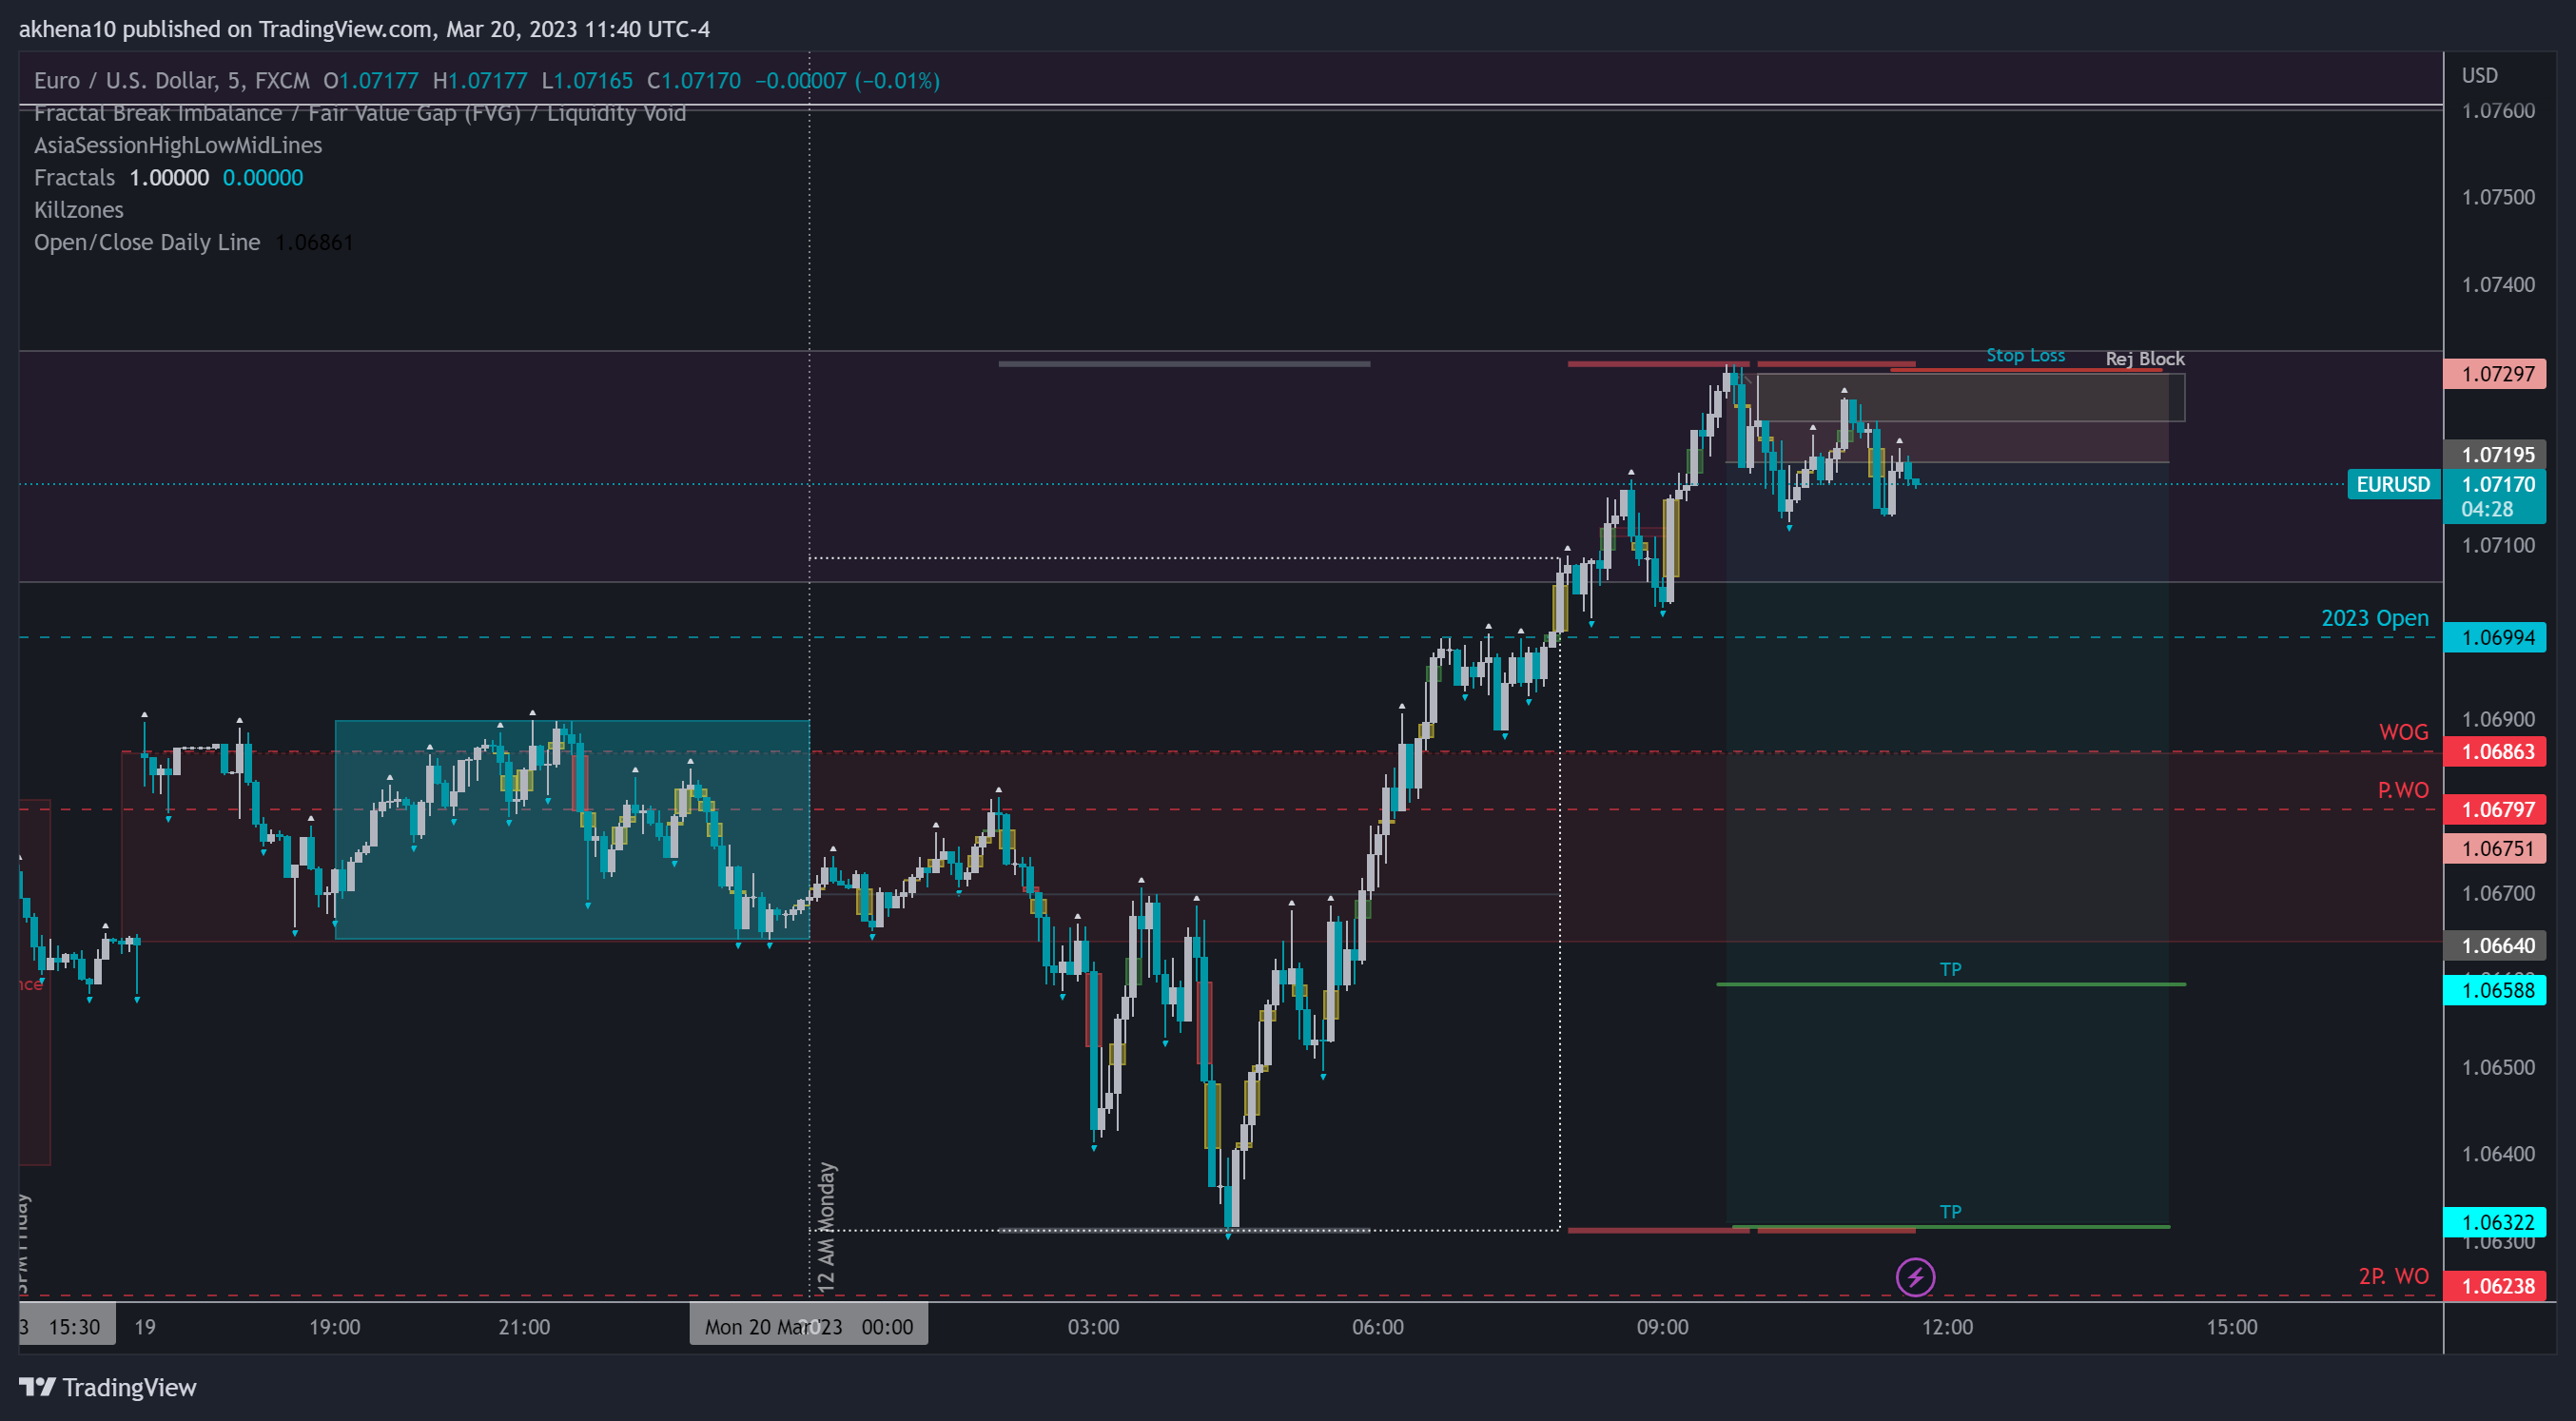Select the 2023 Open line label

click(x=2374, y=618)
